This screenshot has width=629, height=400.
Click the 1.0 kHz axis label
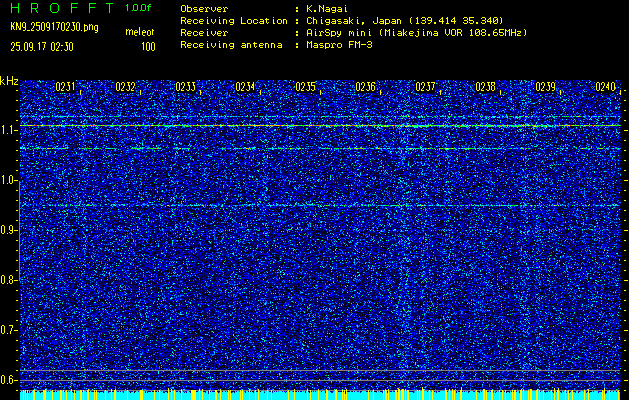pyautogui.click(x=8, y=180)
